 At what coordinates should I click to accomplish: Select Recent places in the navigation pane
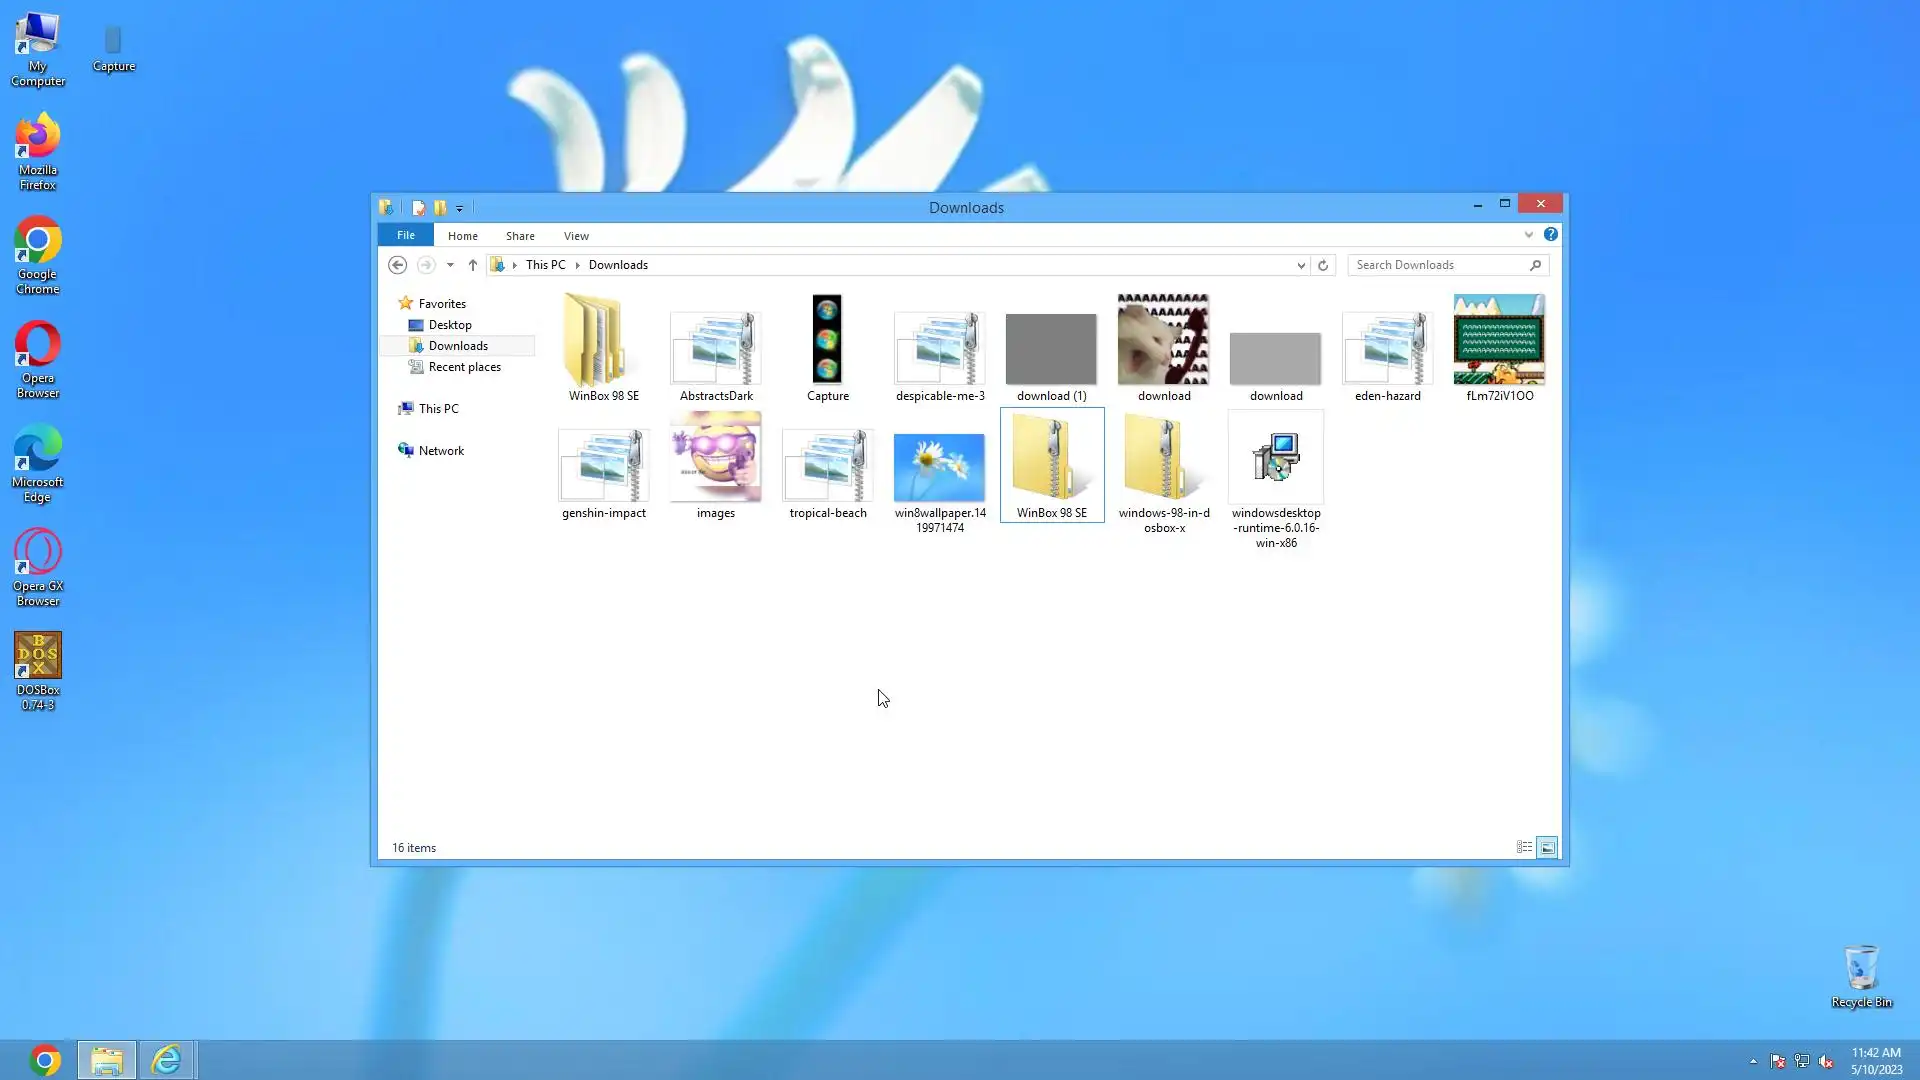click(x=464, y=367)
